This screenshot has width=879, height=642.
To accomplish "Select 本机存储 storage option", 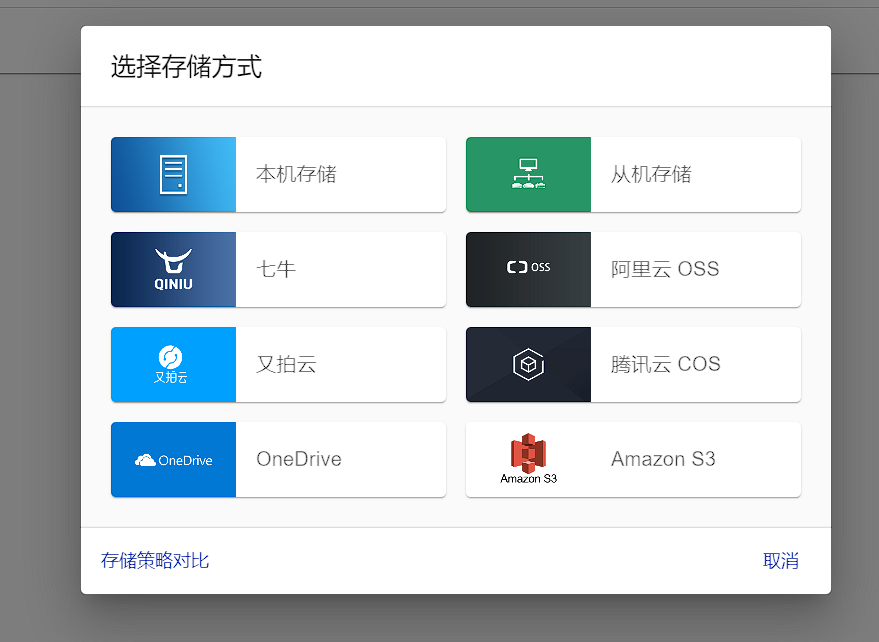I will [x=279, y=174].
